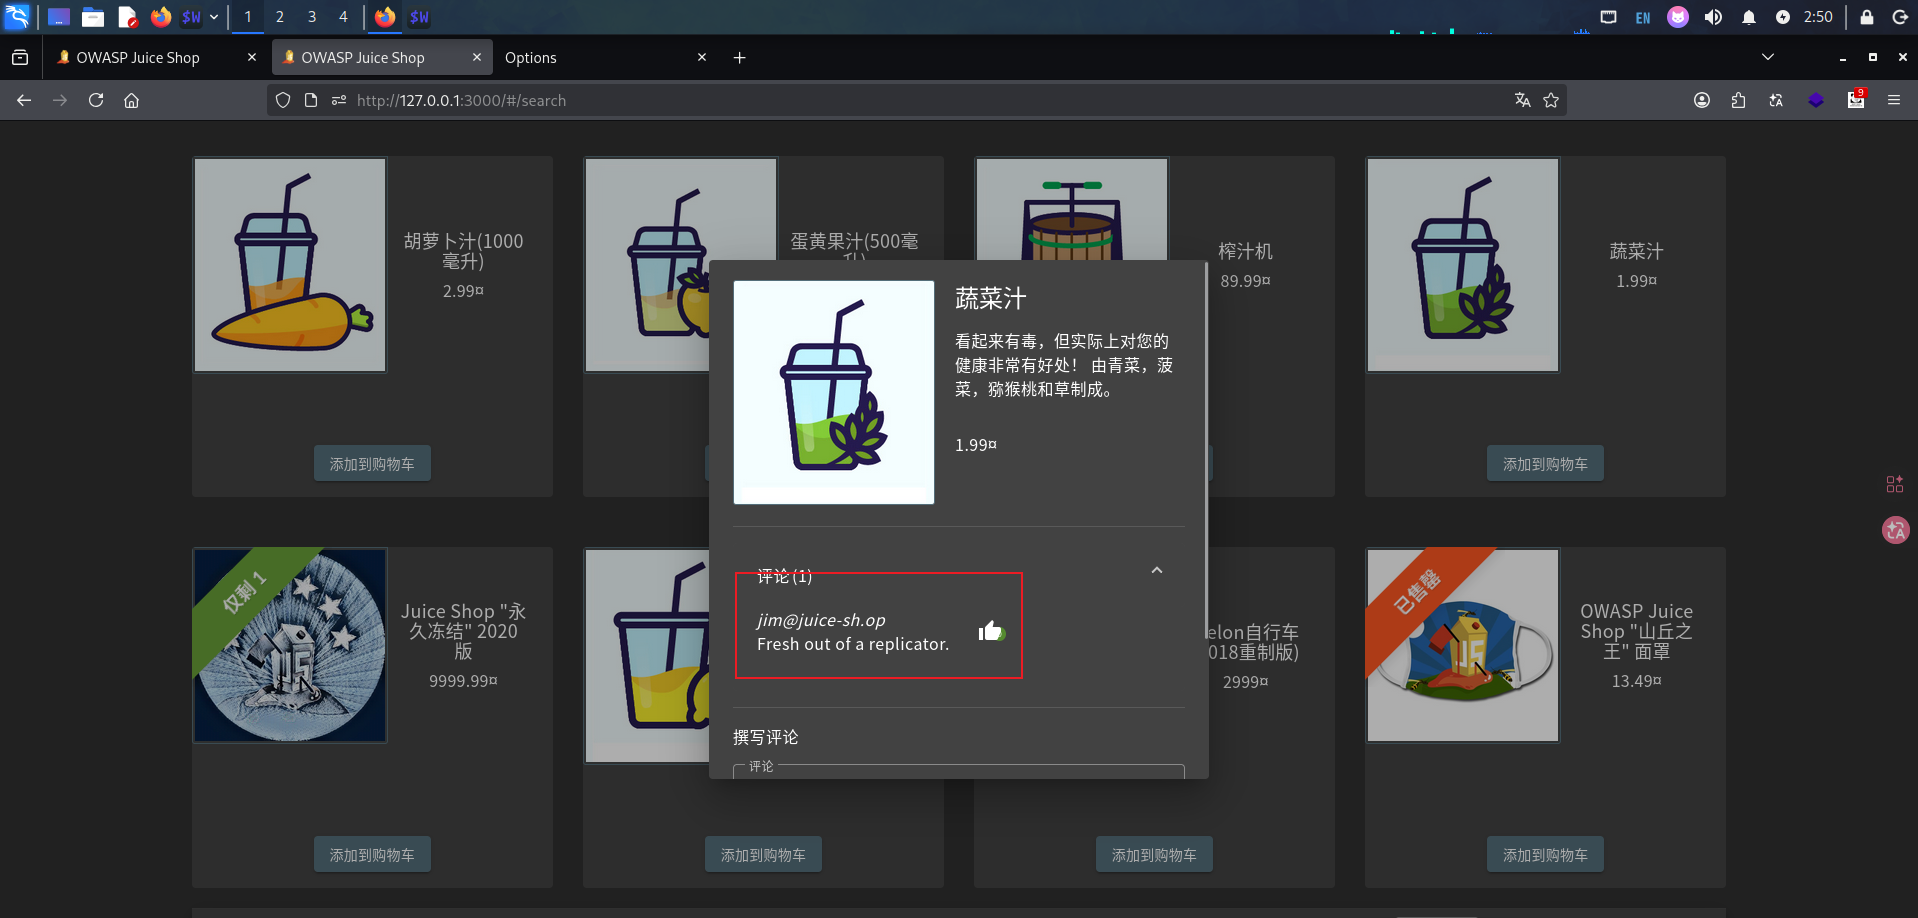
Task: Close the Options tab
Action: (702, 58)
